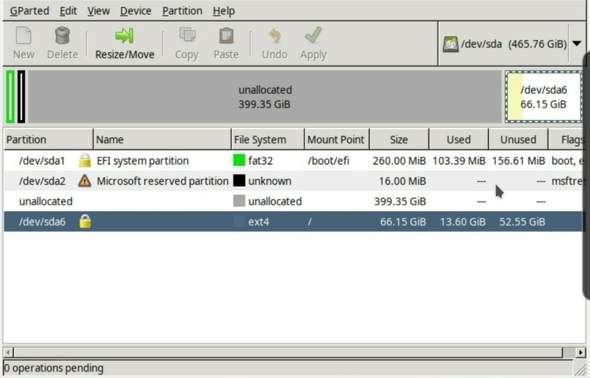This screenshot has width=590, height=378.
Task: Open the Partition menu
Action: (x=182, y=11)
